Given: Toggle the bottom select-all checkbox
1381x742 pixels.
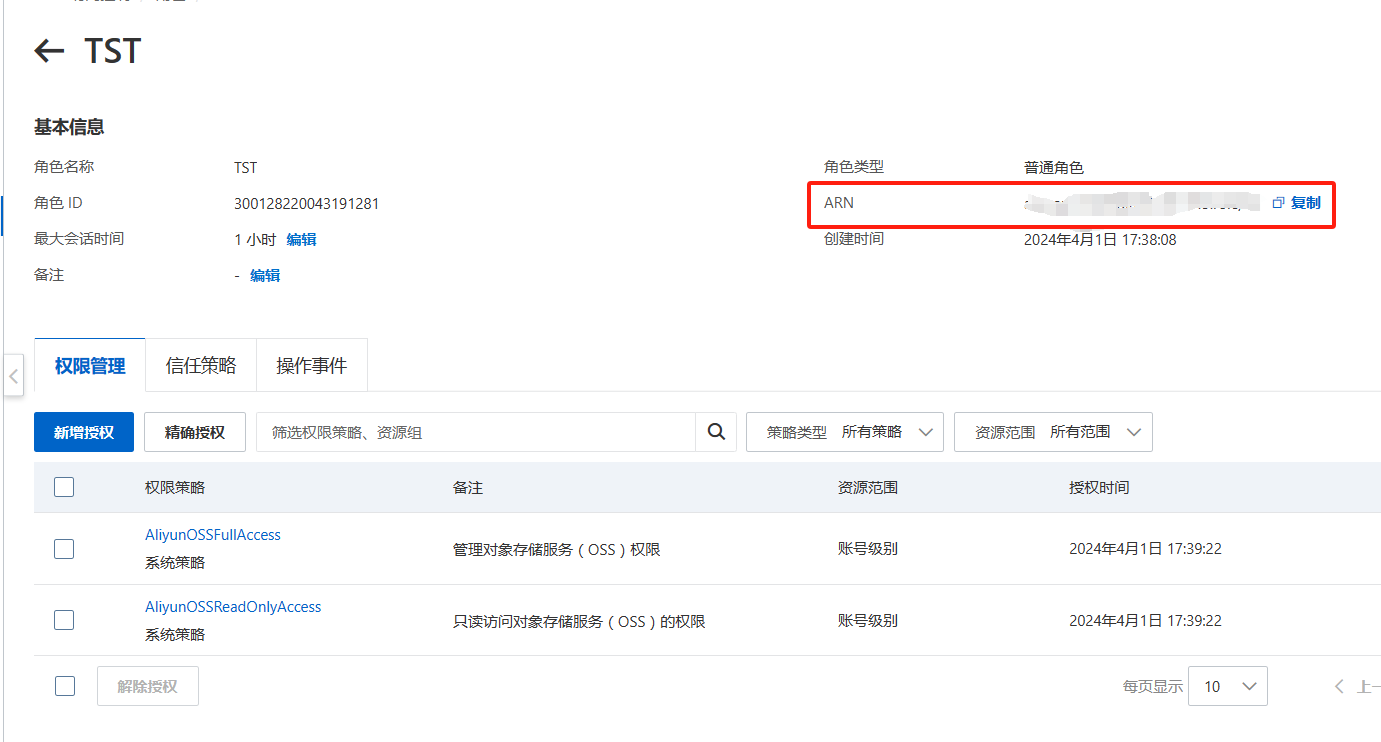Looking at the screenshot, I should [x=64, y=686].
